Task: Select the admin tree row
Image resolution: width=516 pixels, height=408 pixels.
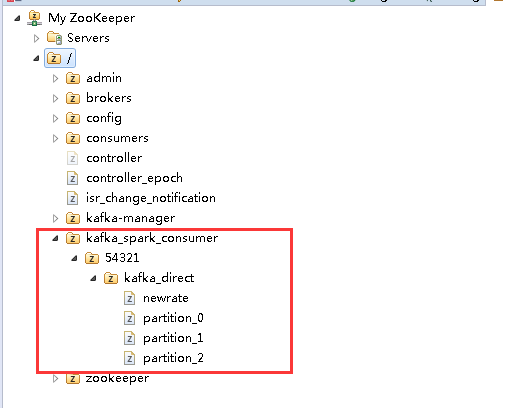Action: 104,78
